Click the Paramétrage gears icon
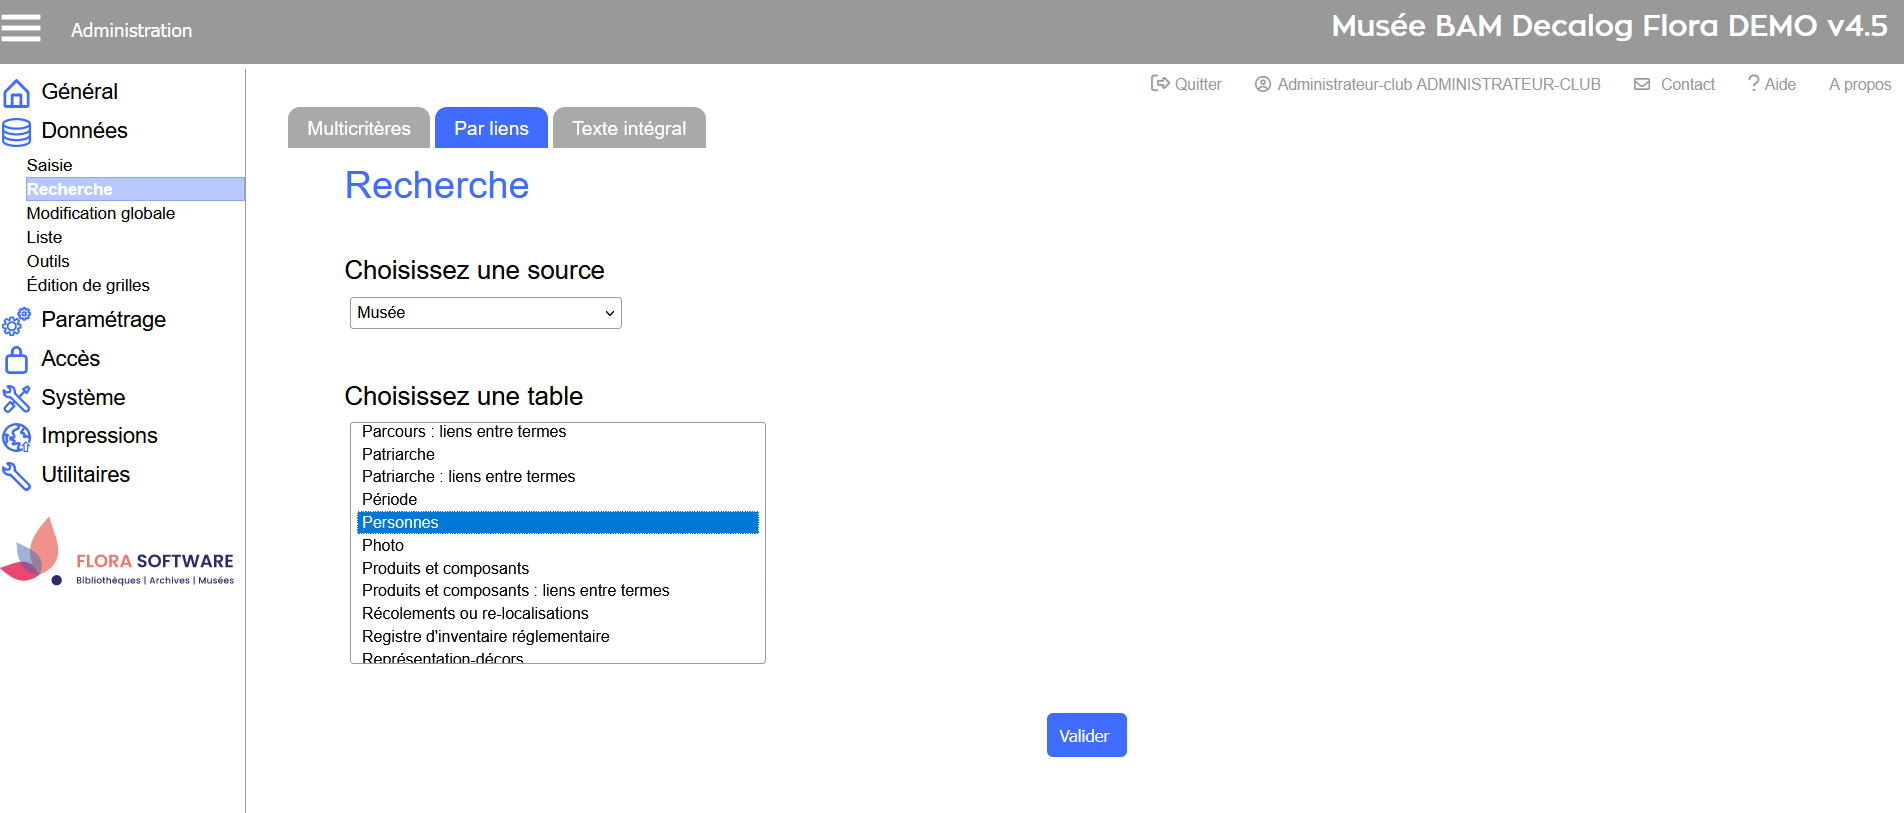The image size is (1904, 813). click(17, 321)
